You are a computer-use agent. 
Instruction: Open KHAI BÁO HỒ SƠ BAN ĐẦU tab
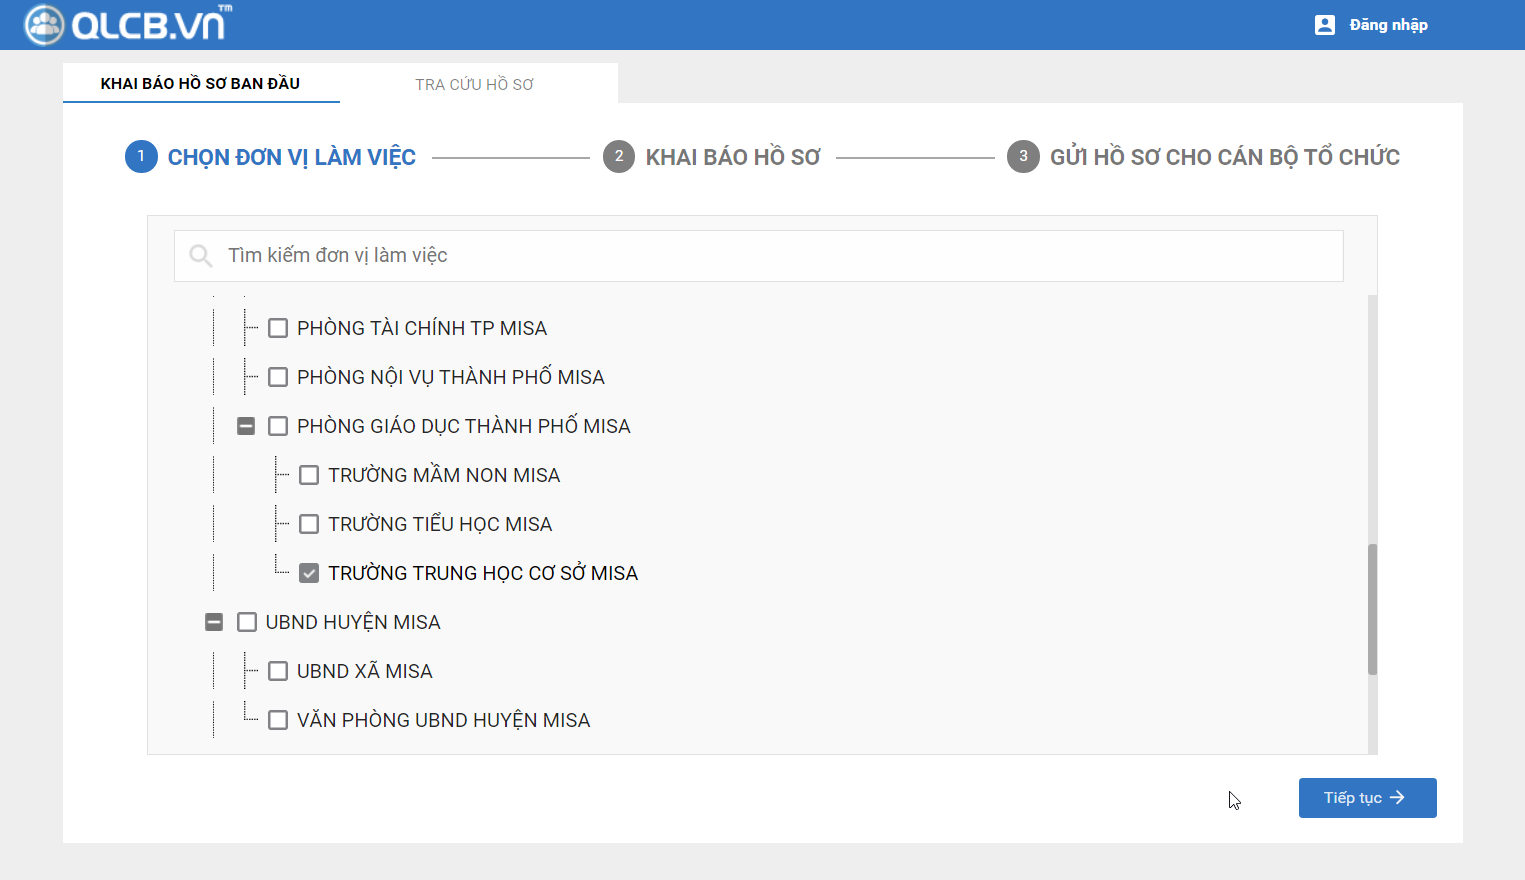click(x=200, y=84)
